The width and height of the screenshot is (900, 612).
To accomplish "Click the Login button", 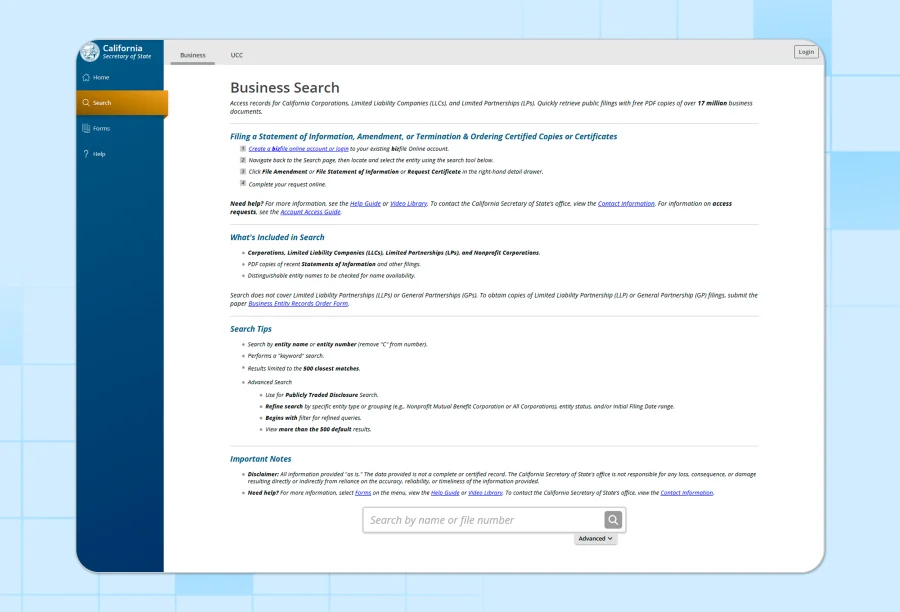I will click(x=805, y=52).
